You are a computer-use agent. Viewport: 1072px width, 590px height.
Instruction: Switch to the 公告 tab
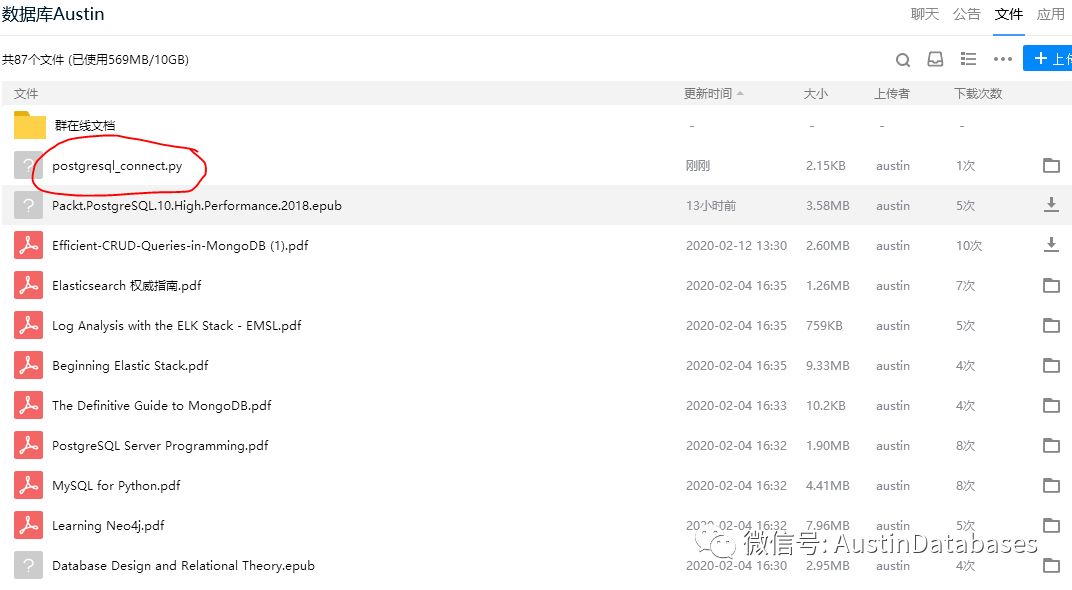[x=967, y=14]
